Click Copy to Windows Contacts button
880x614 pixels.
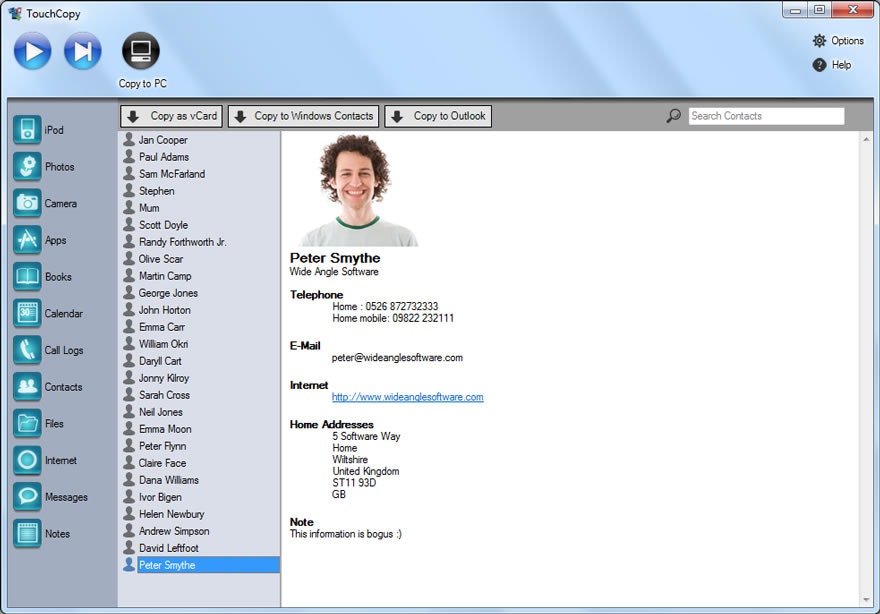(x=304, y=116)
